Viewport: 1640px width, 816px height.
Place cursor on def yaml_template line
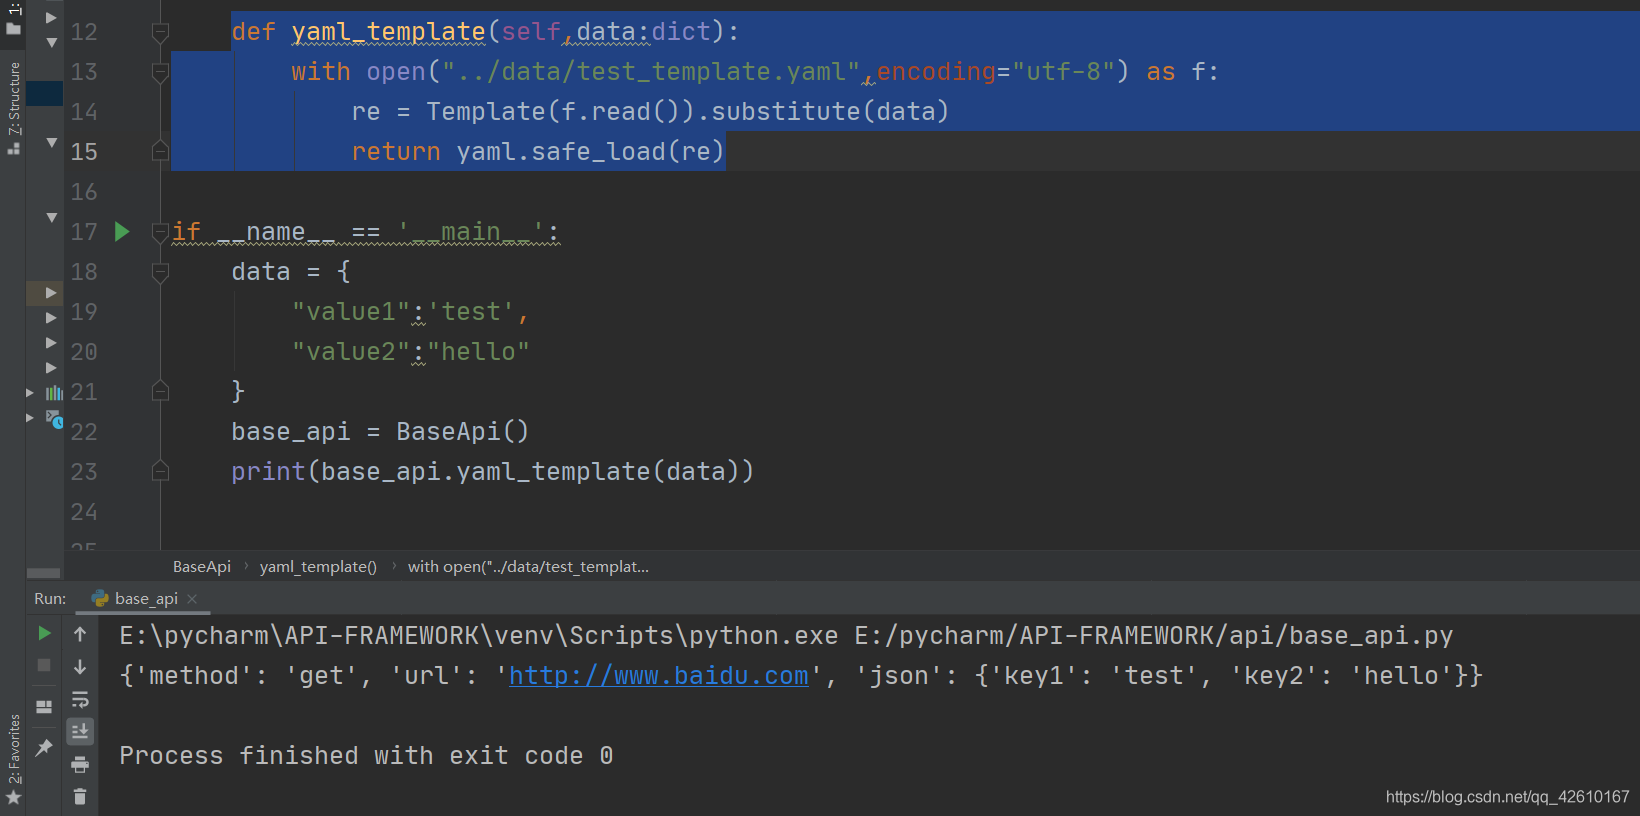(486, 32)
